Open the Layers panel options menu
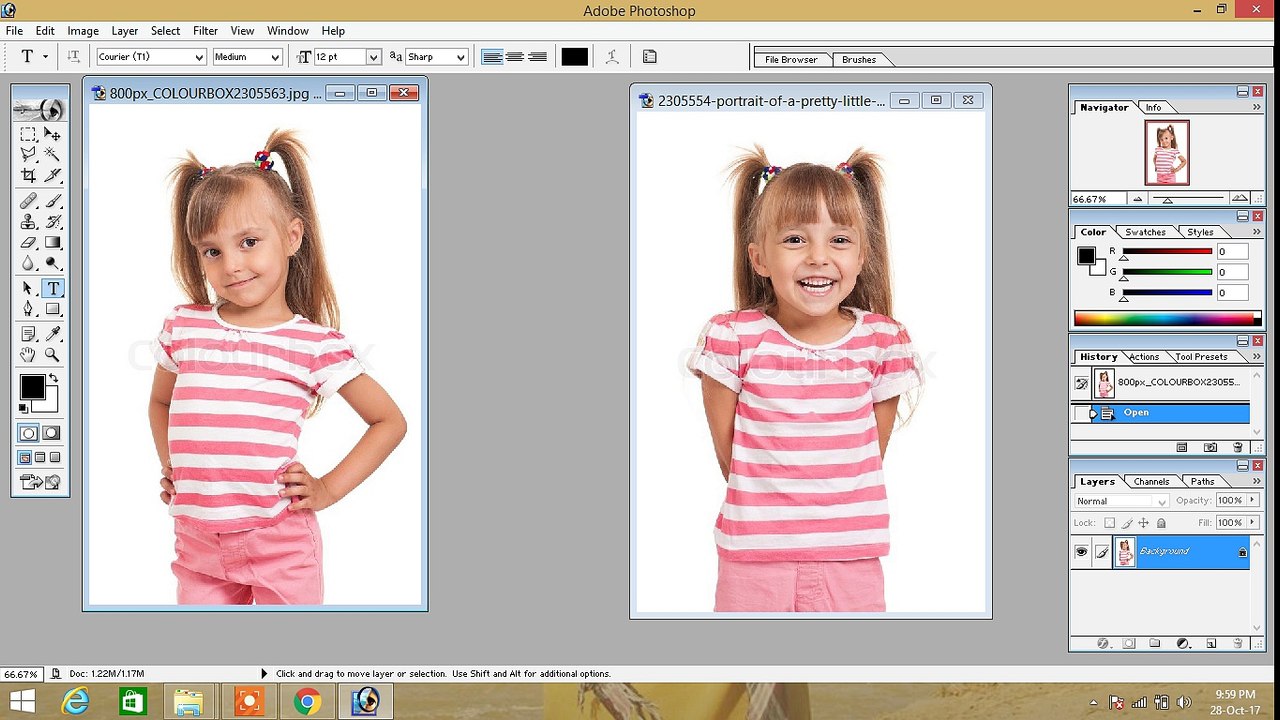 click(1257, 481)
